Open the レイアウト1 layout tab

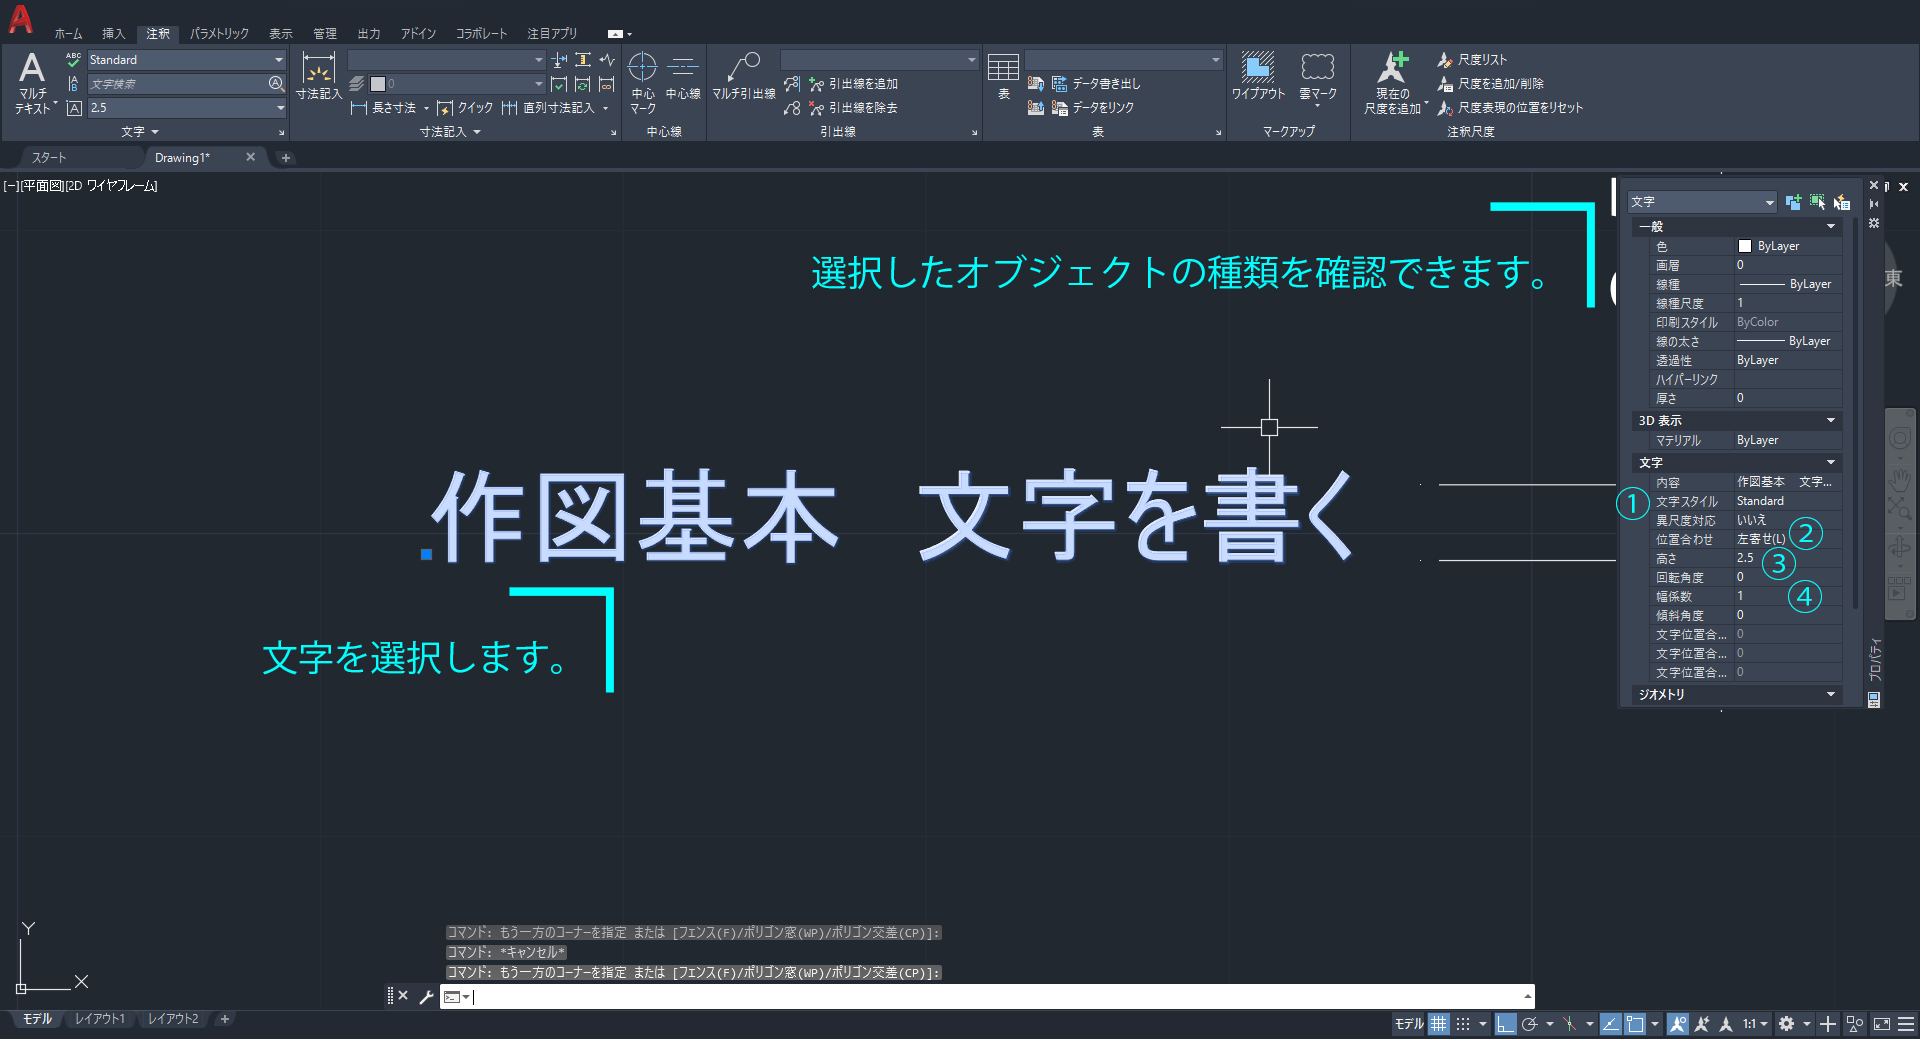click(100, 1019)
